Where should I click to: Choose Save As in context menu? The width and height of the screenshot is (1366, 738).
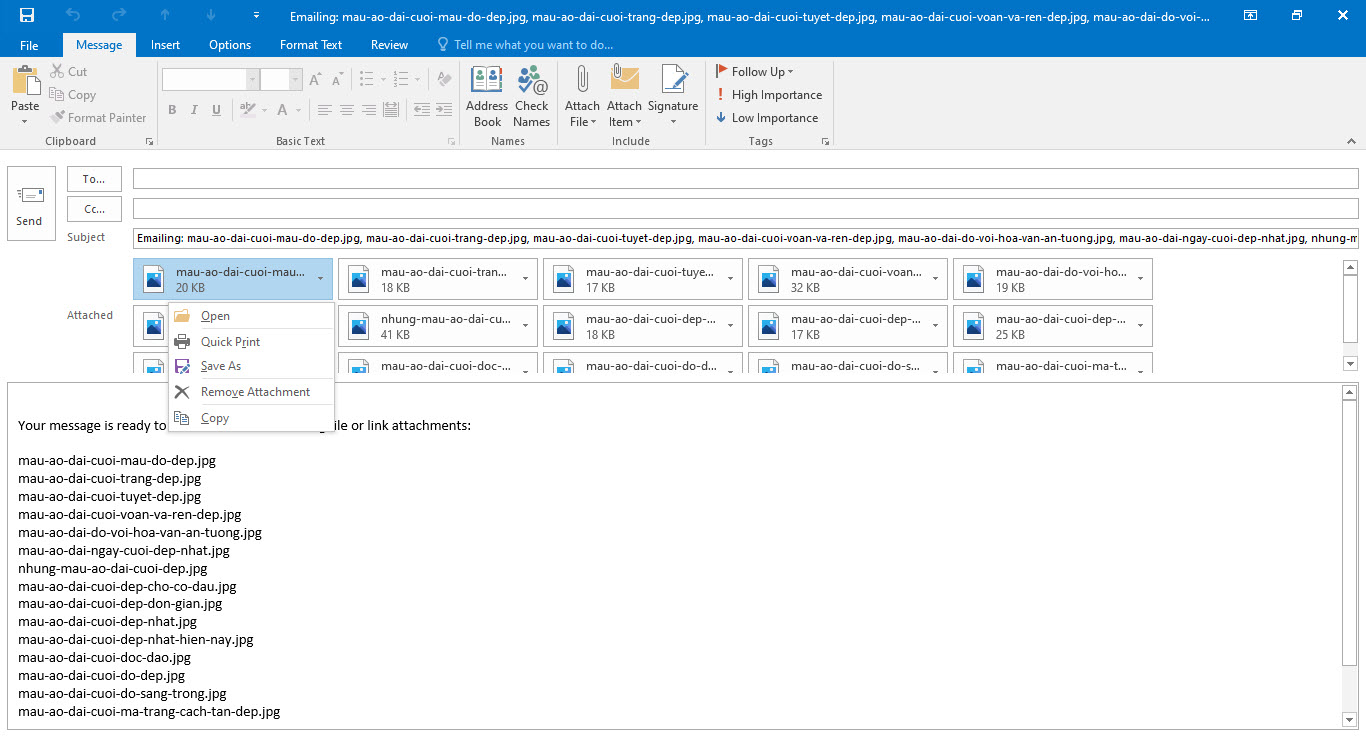pos(251,366)
